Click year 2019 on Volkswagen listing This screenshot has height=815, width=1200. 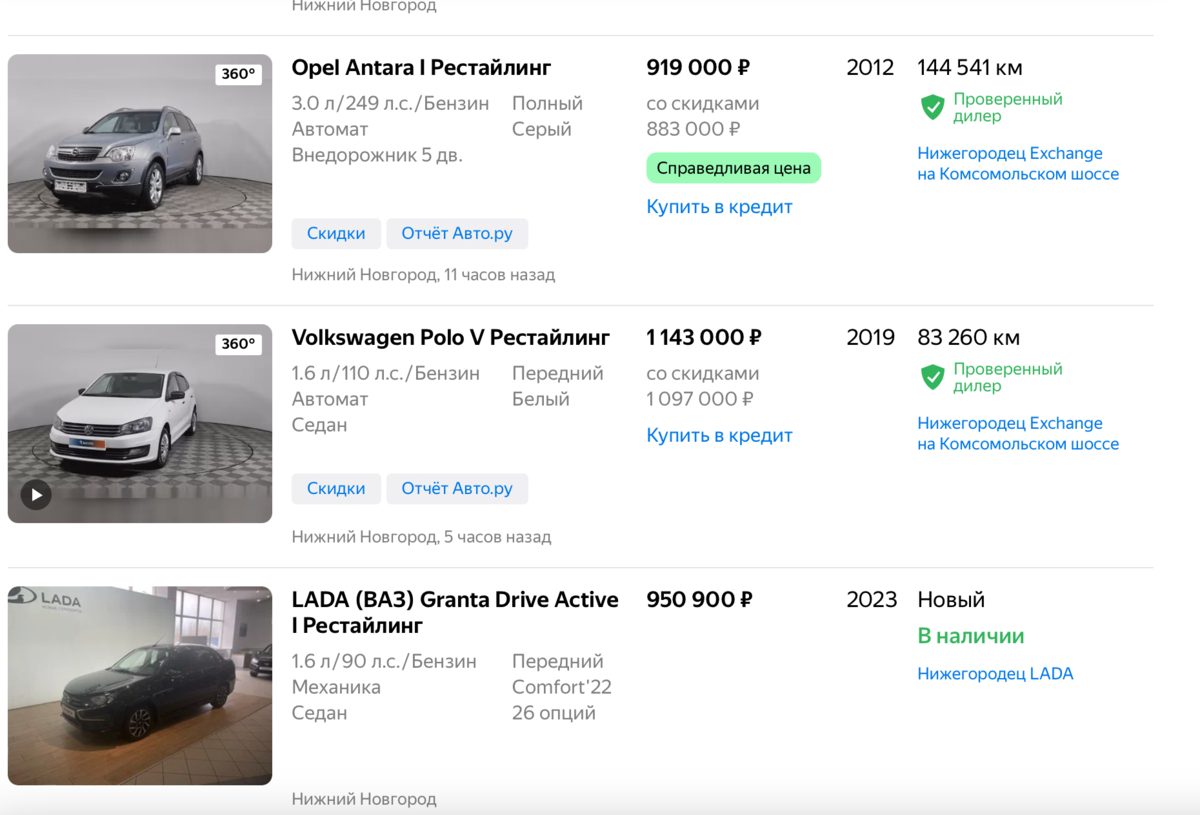(870, 338)
